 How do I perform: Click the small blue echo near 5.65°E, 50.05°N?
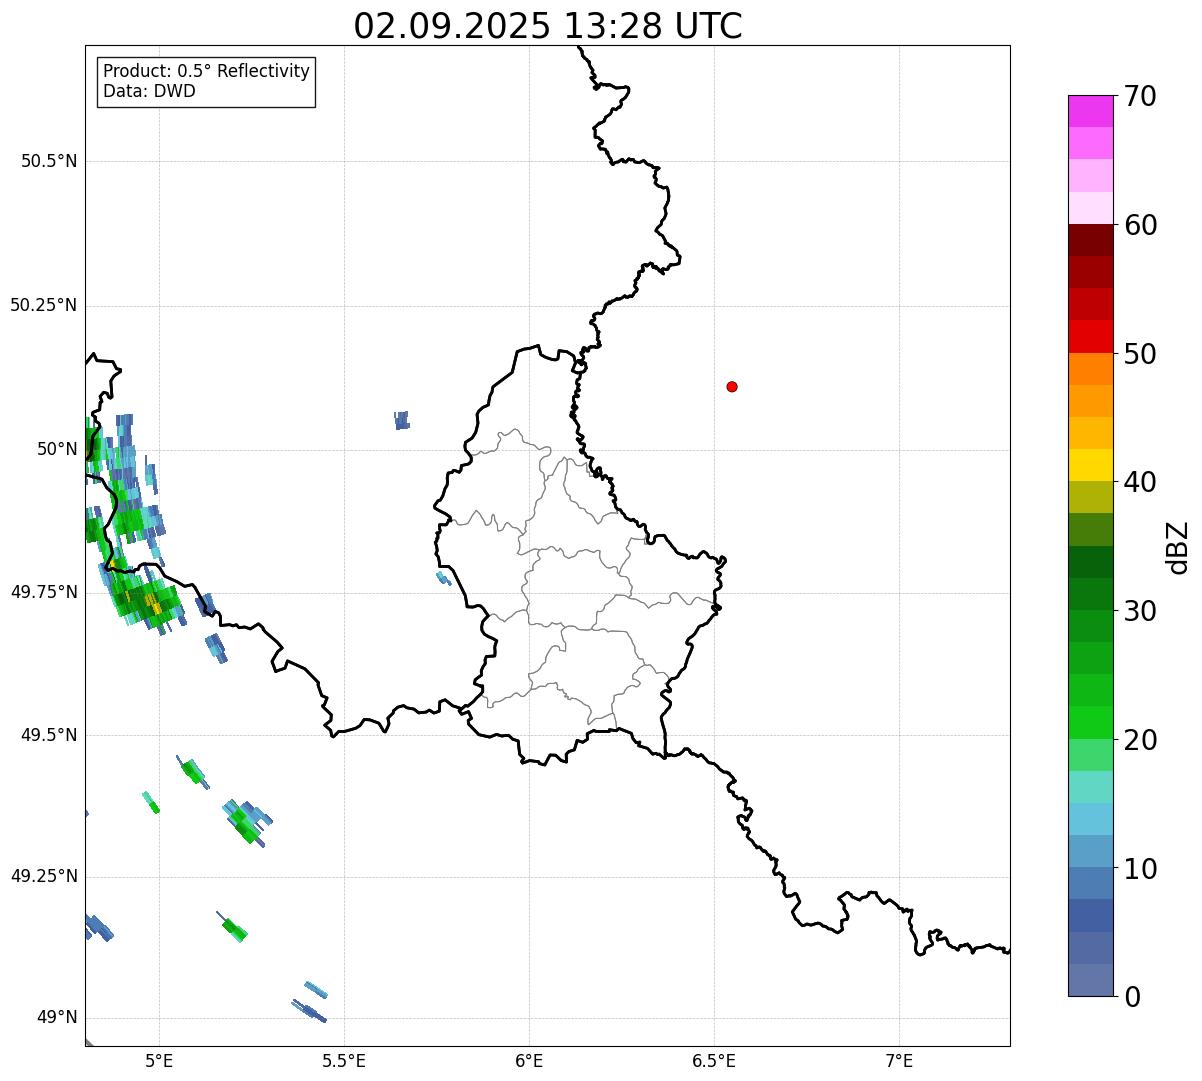click(401, 420)
